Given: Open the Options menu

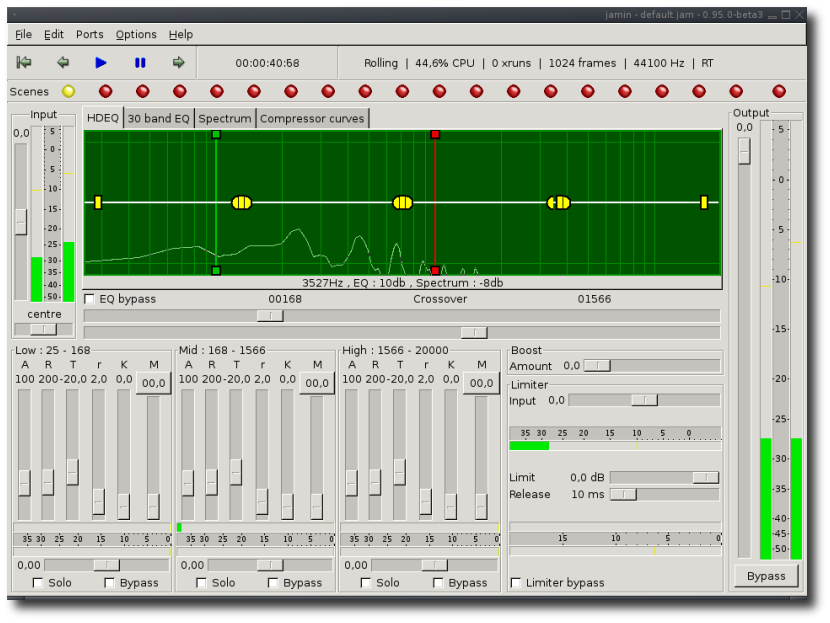Looking at the screenshot, I should (x=136, y=34).
